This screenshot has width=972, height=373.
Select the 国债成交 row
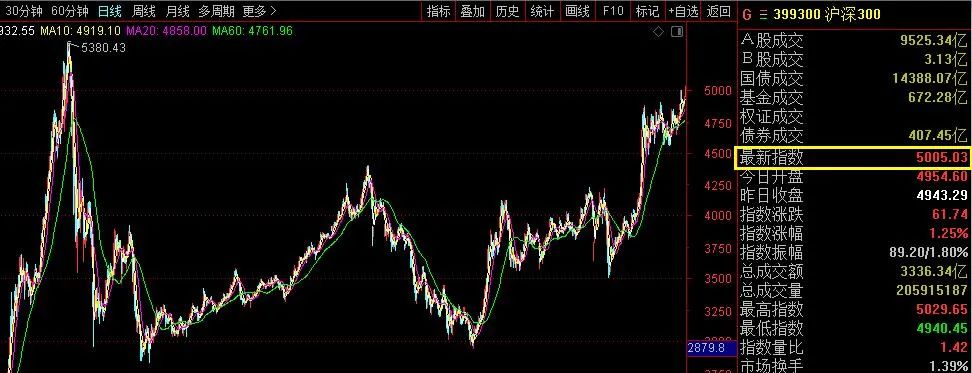pyautogui.click(x=854, y=78)
